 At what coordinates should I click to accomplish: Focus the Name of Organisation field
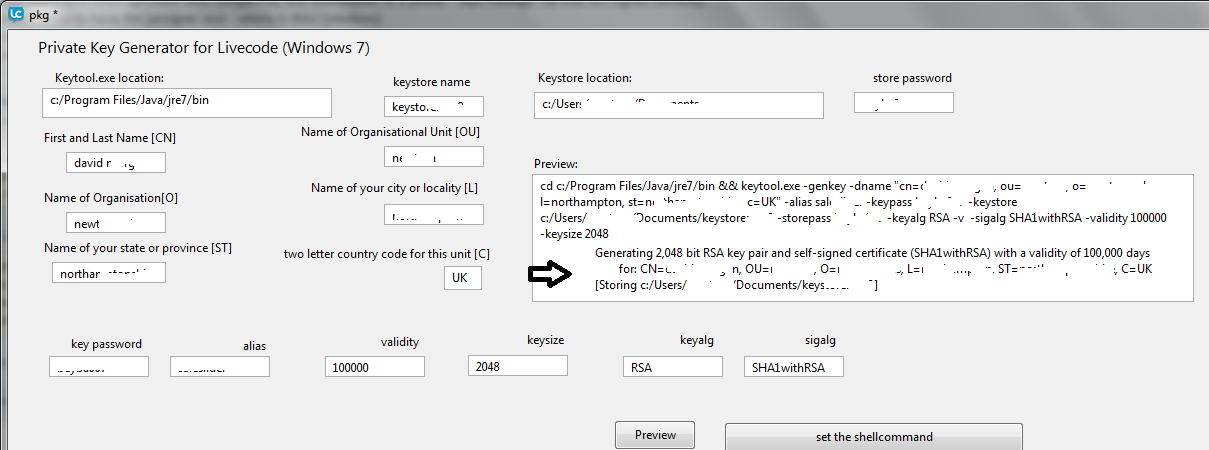pos(116,222)
